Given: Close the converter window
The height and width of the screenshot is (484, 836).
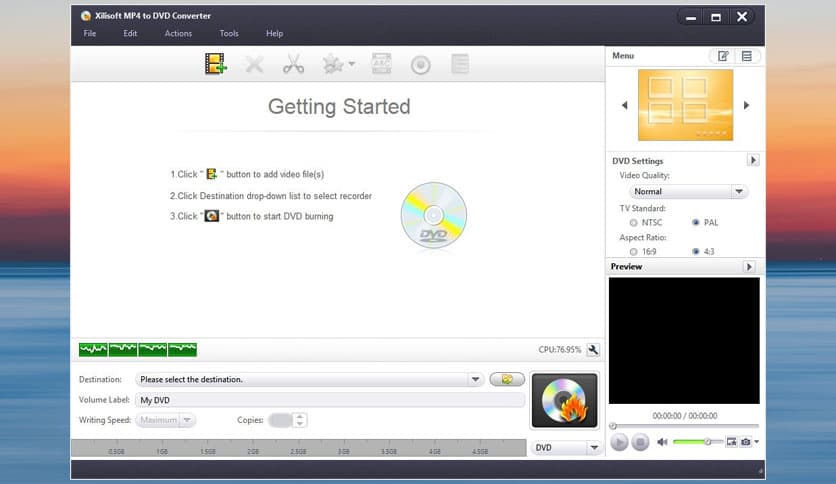Looking at the screenshot, I should [x=742, y=17].
